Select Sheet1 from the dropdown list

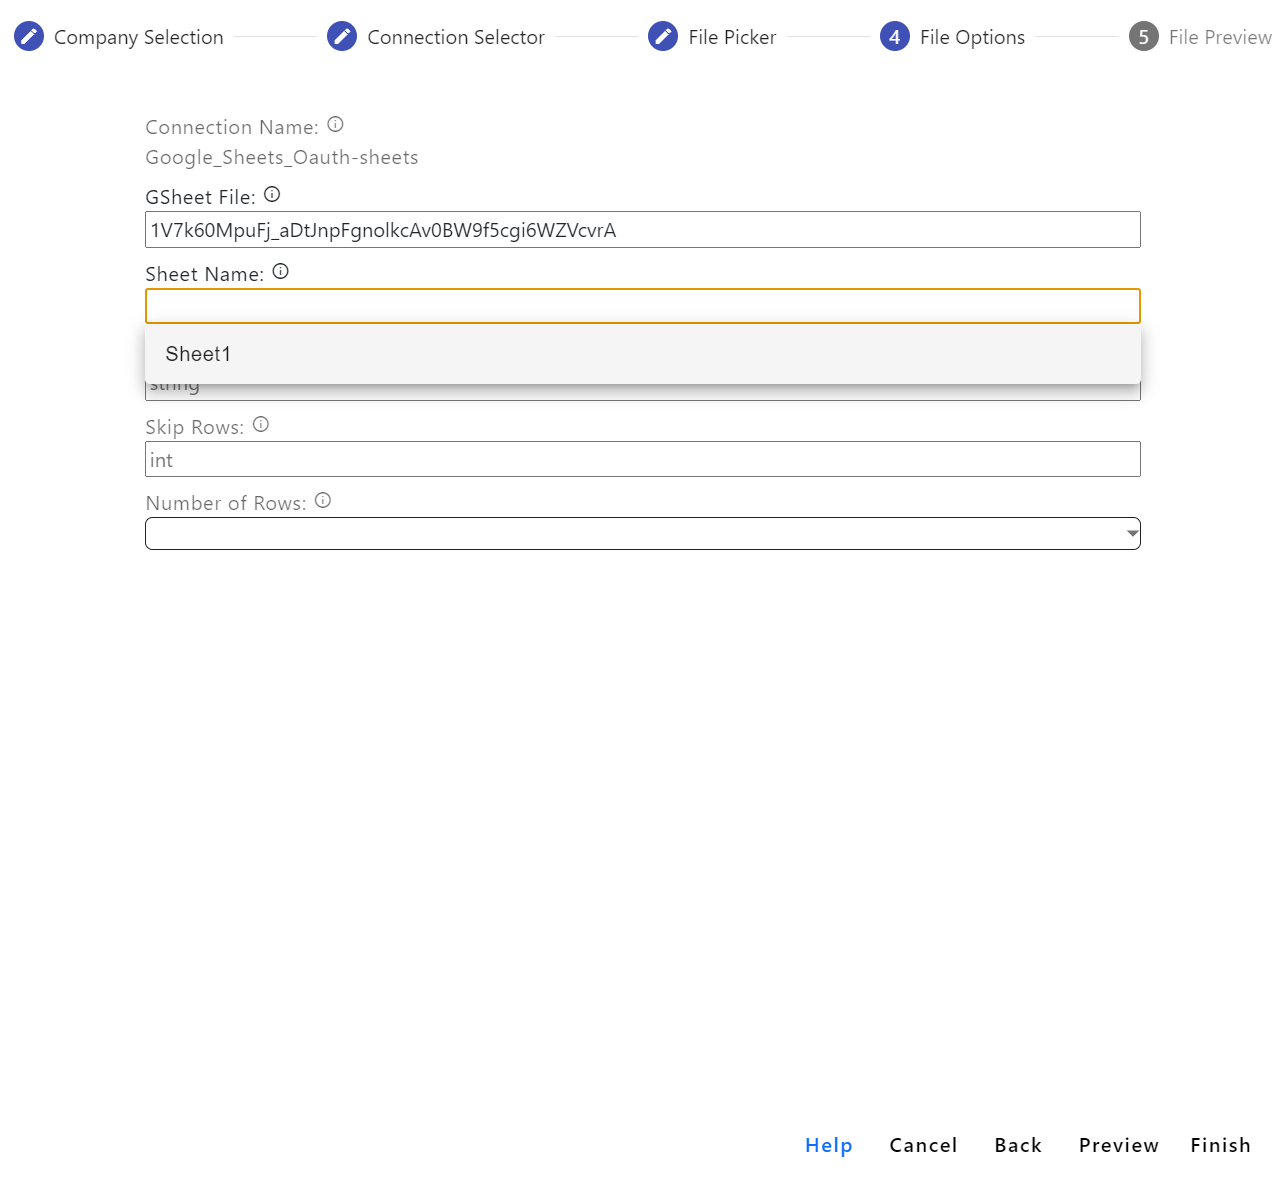pos(198,354)
